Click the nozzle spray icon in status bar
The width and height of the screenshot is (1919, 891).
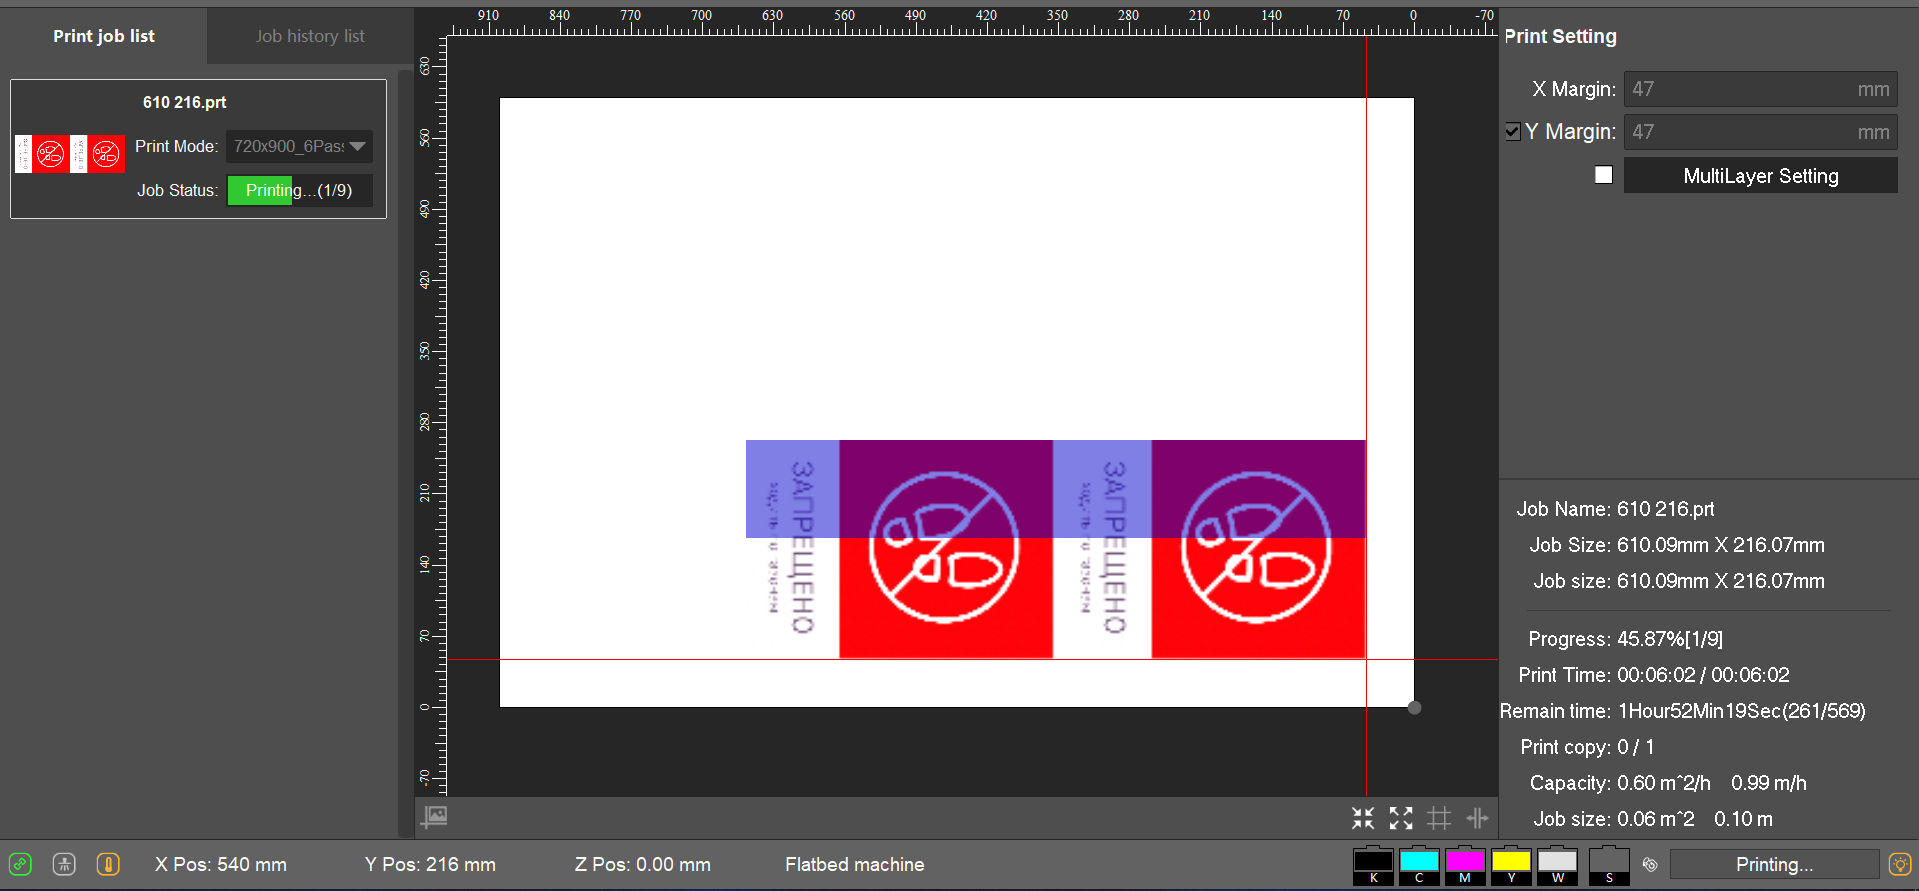pos(64,864)
